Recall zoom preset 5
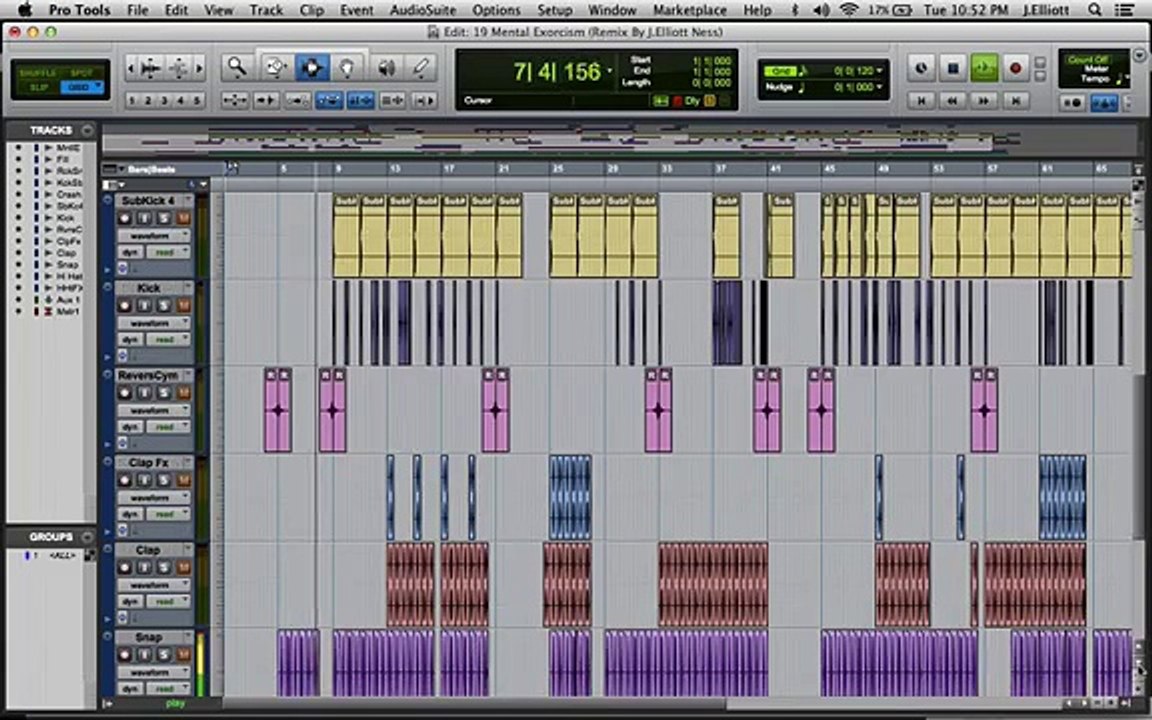Viewport: 1152px width, 720px height. (x=196, y=101)
